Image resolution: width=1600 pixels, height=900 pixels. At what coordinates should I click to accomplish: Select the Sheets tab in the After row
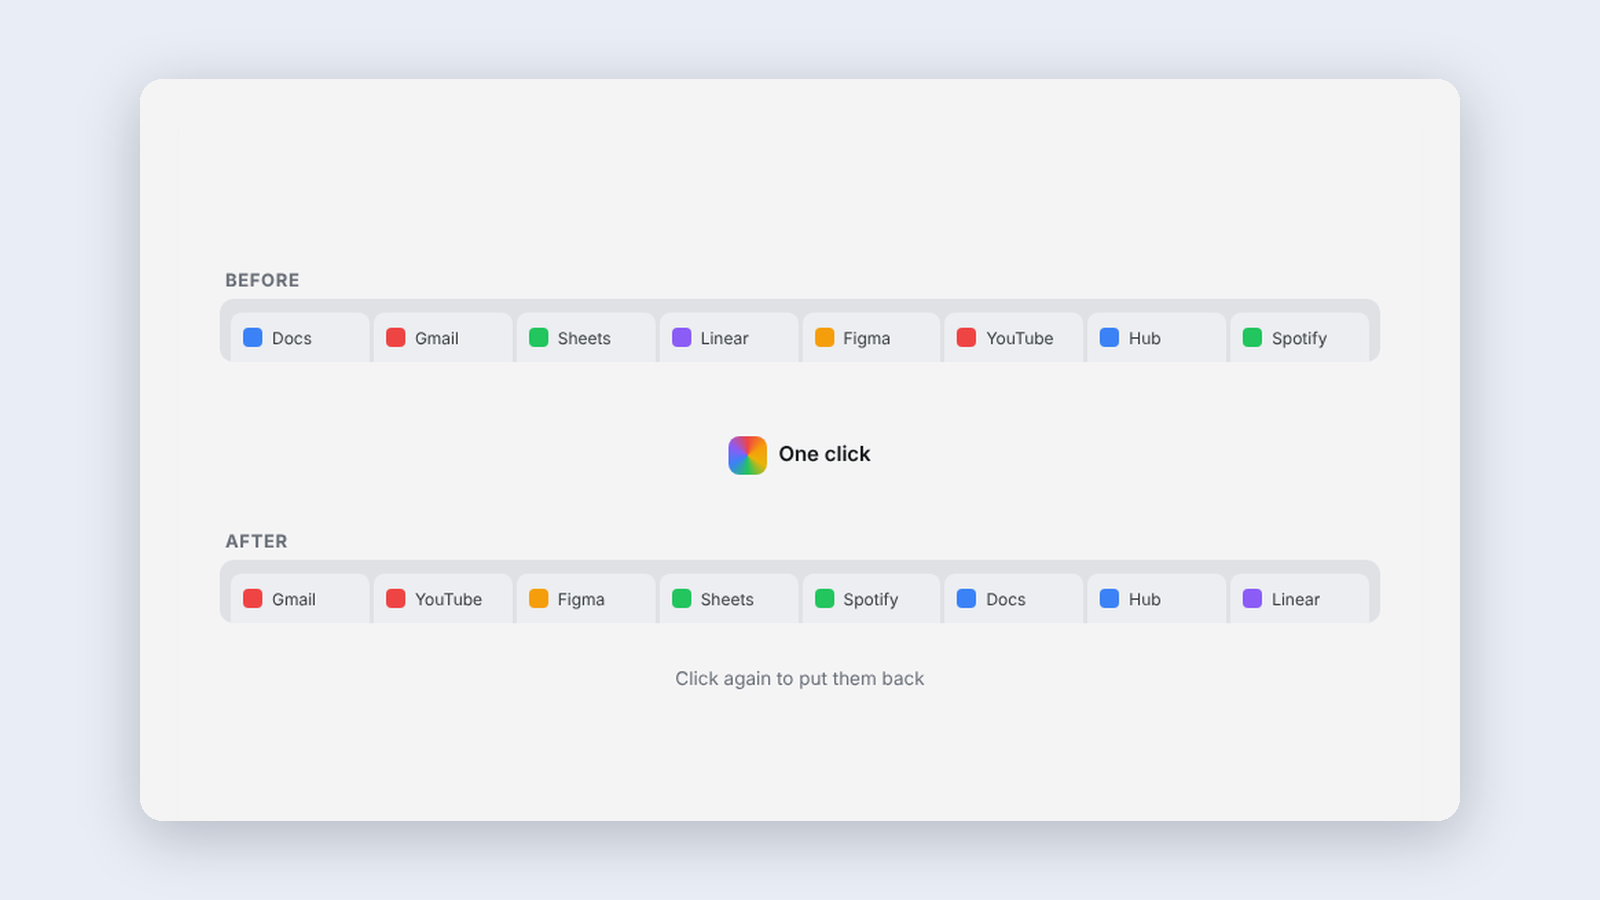[x=729, y=599]
